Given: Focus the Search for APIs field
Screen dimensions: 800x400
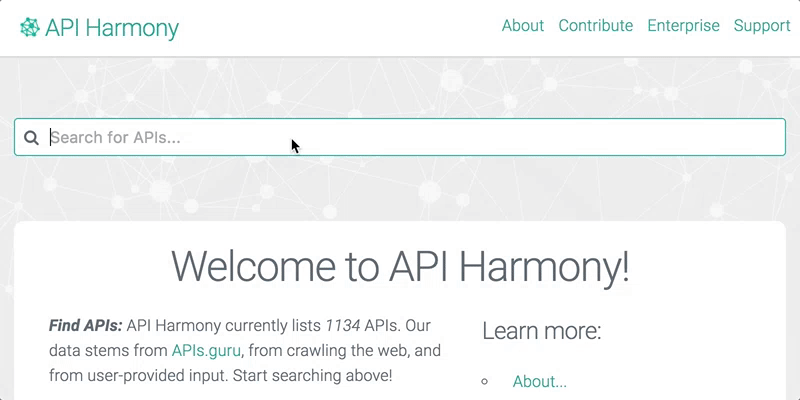Looking at the screenshot, I should click(x=400, y=137).
